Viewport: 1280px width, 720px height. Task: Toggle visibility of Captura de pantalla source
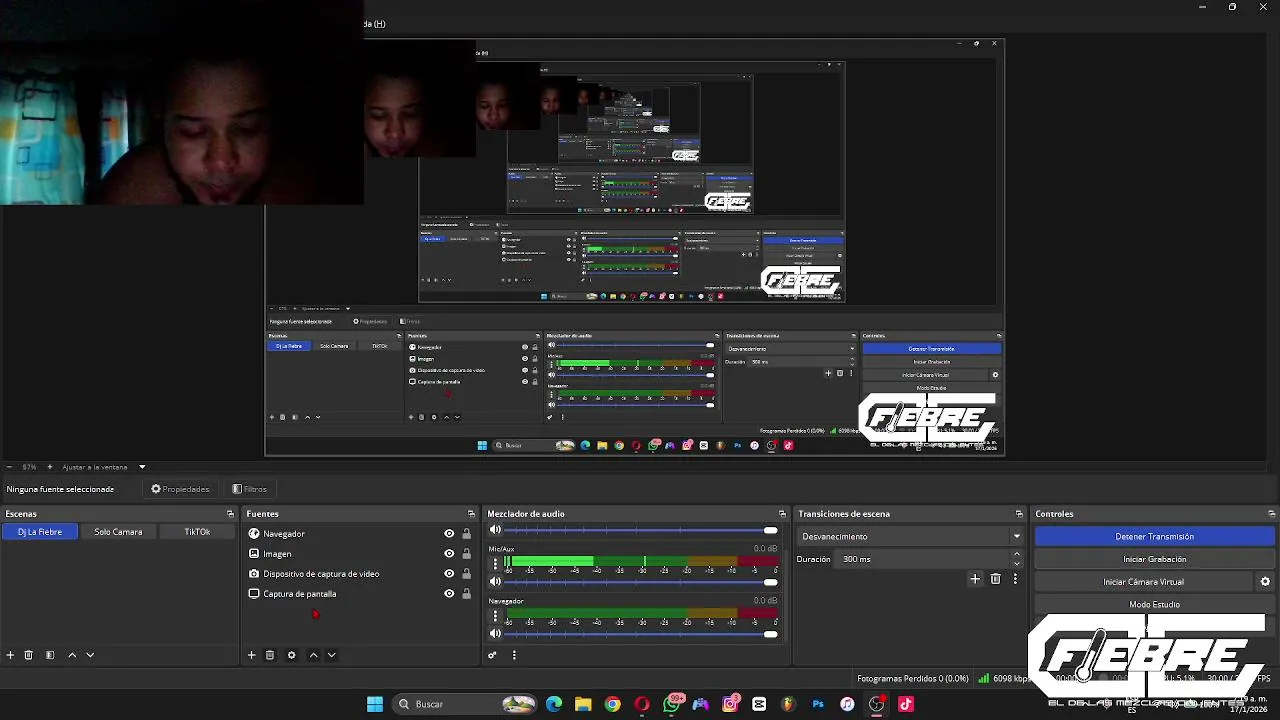pyautogui.click(x=449, y=594)
